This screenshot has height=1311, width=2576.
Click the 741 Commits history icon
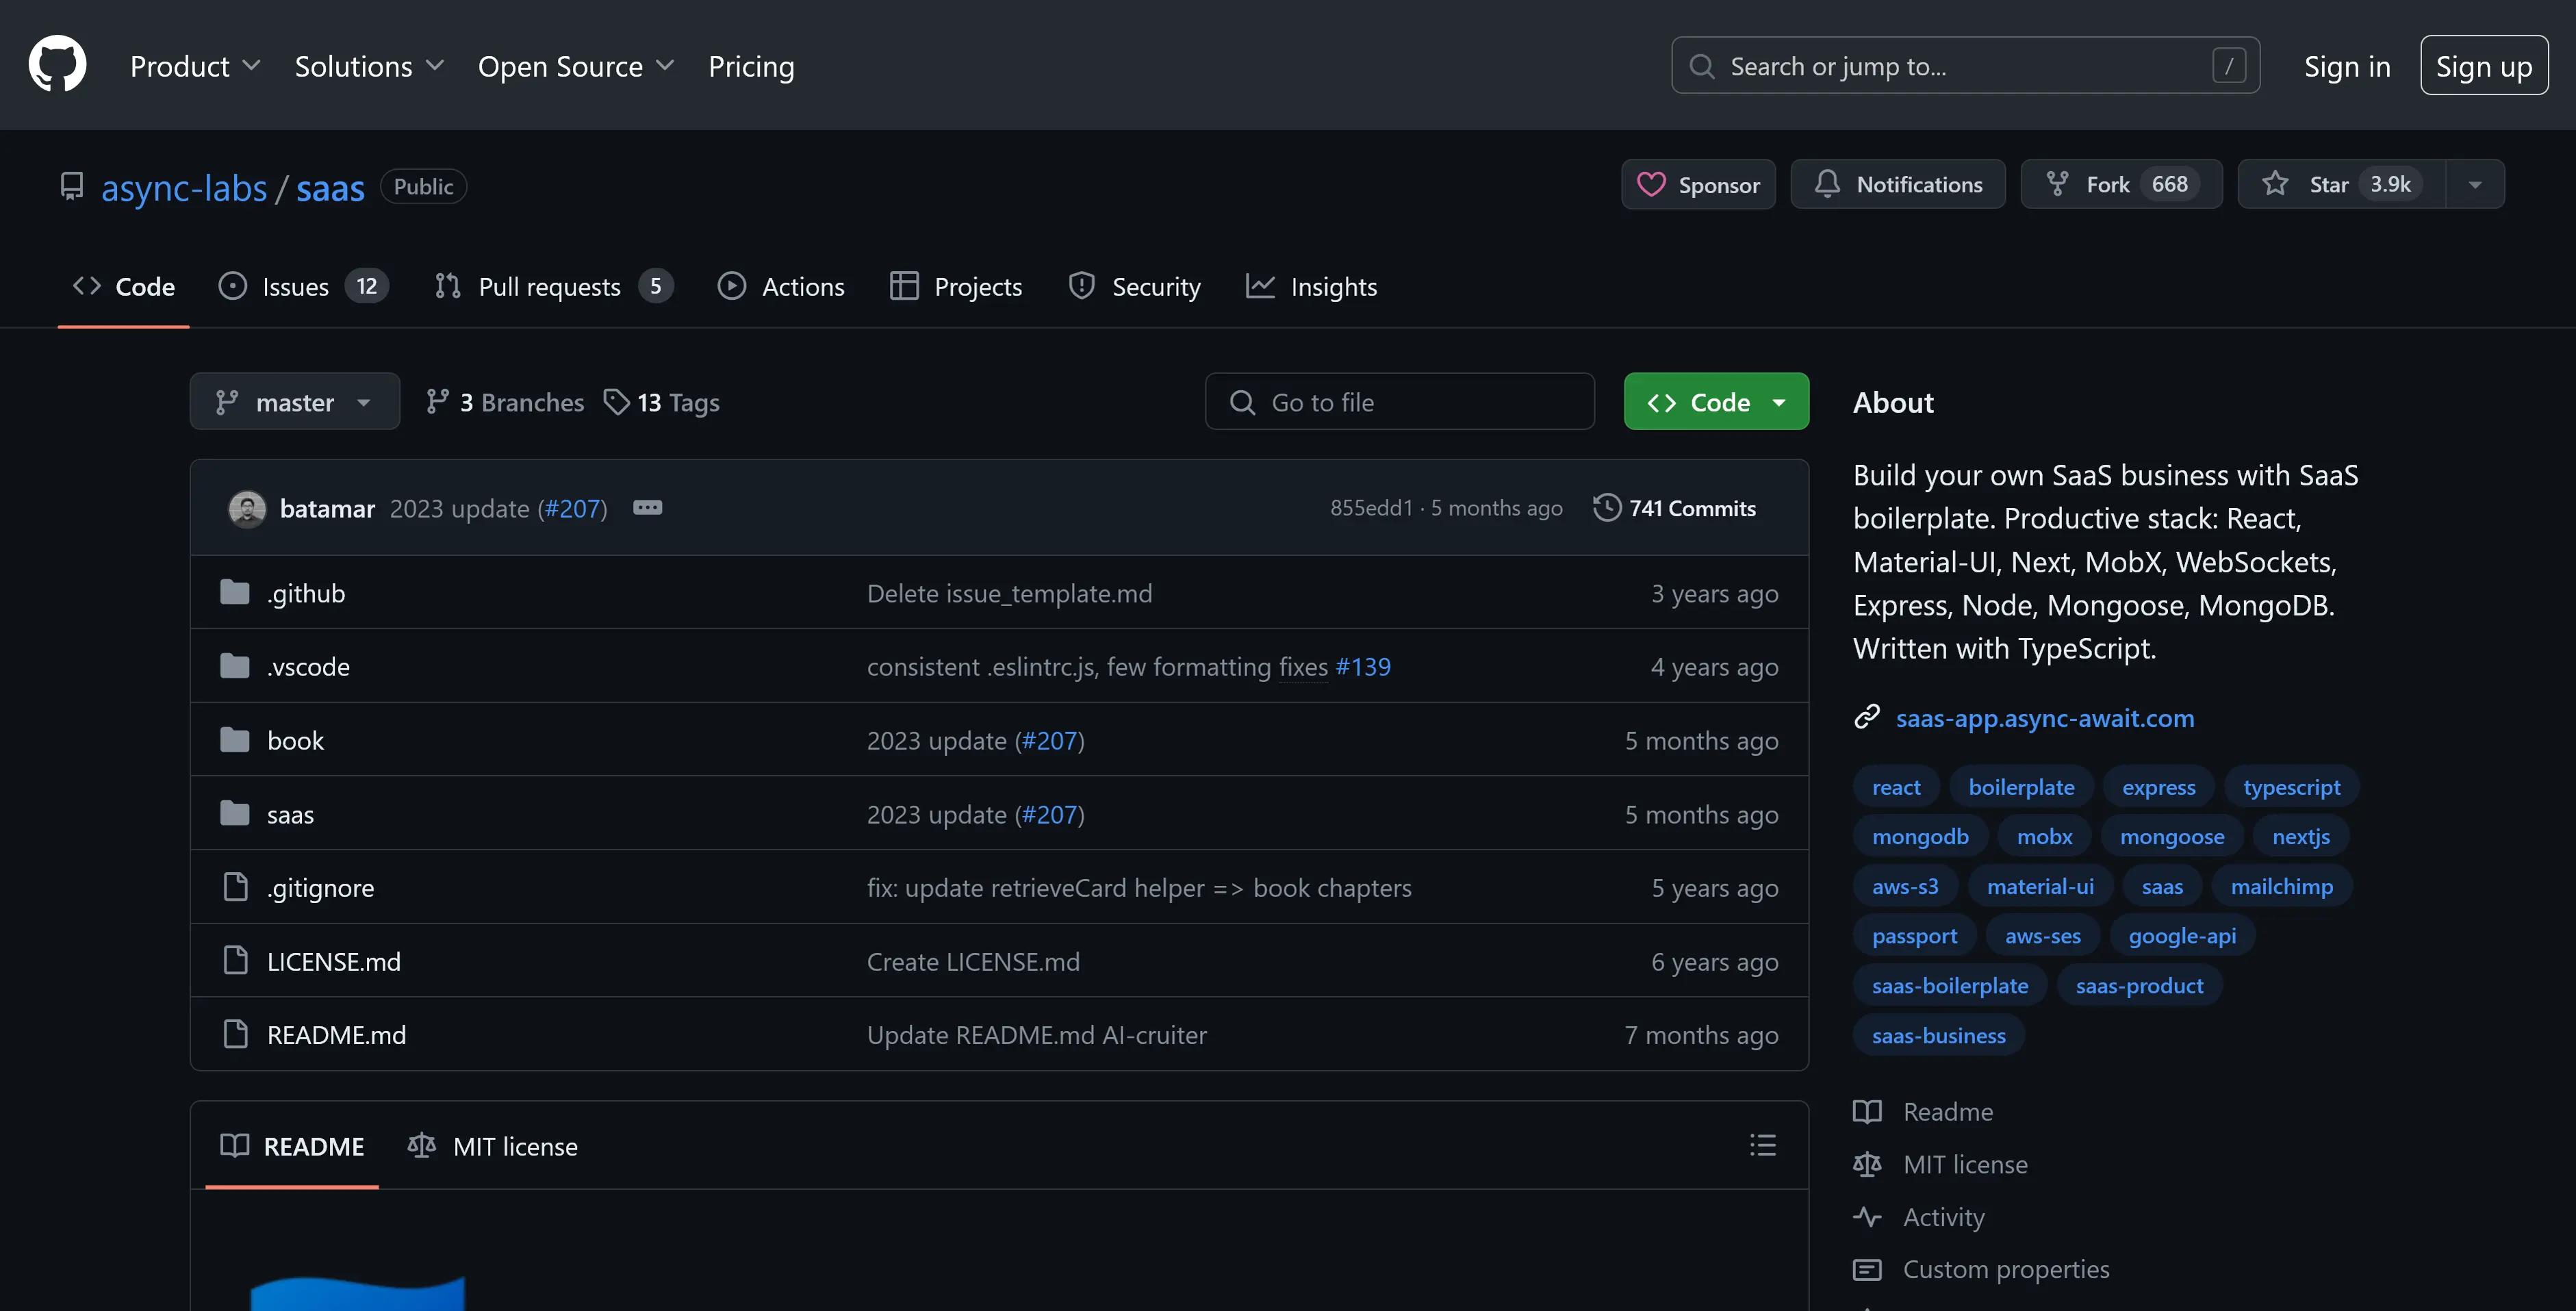[1606, 507]
